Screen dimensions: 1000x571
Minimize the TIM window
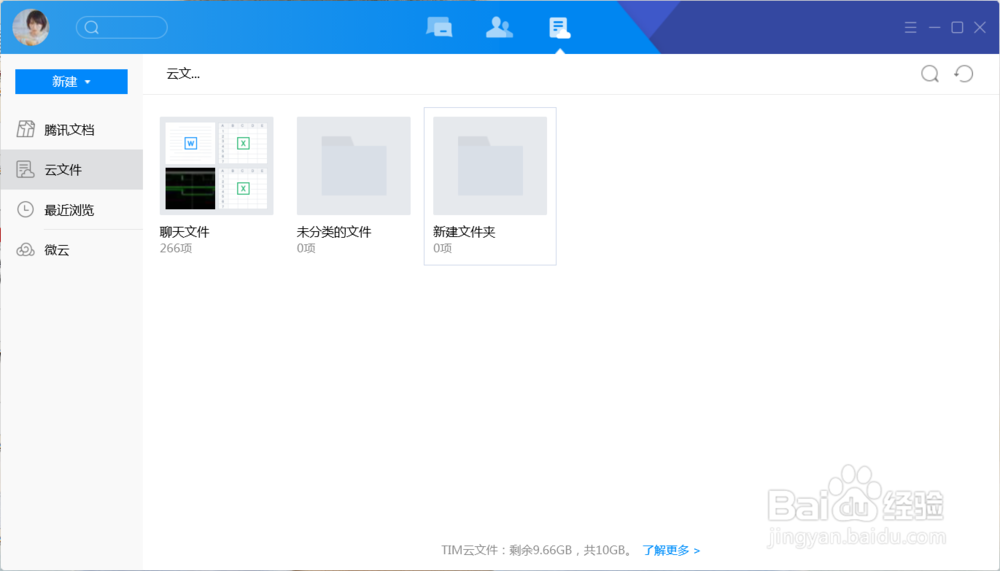934,27
